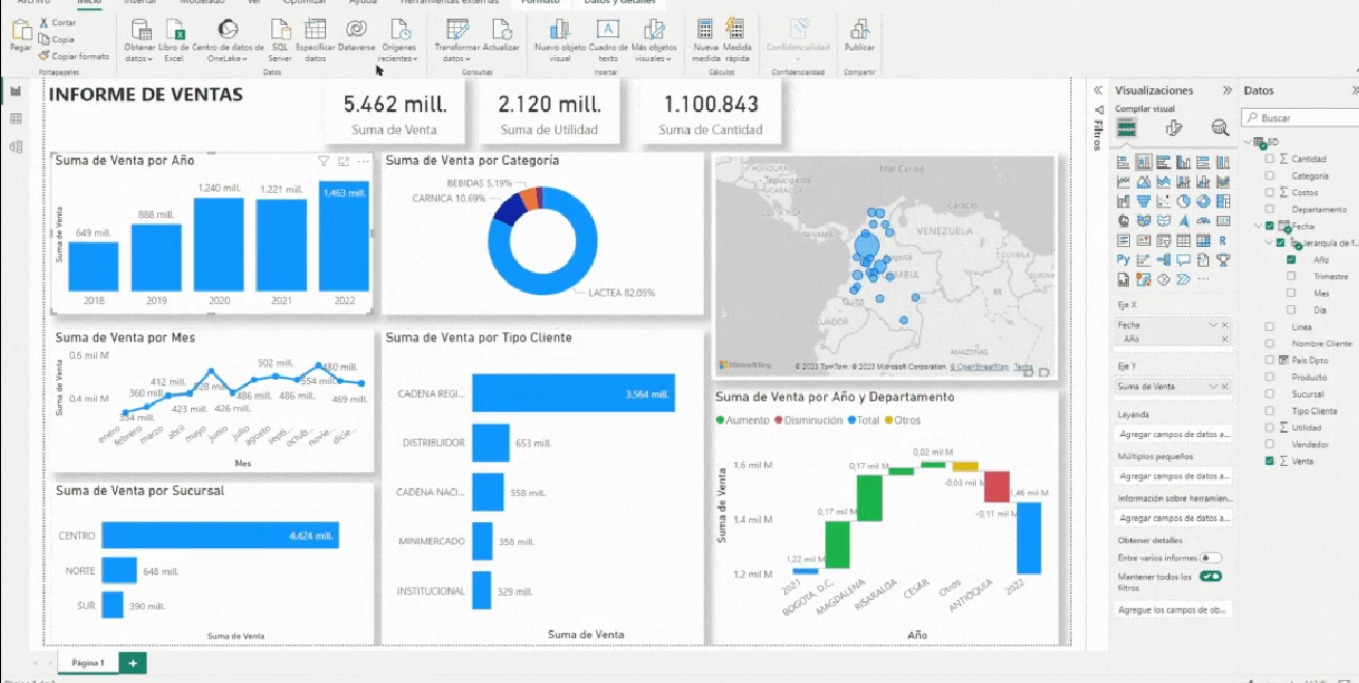Check the Trimestre field checkbox
Image resolution: width=1359 pixels, height=683 pixels.
pos(1292,277)
